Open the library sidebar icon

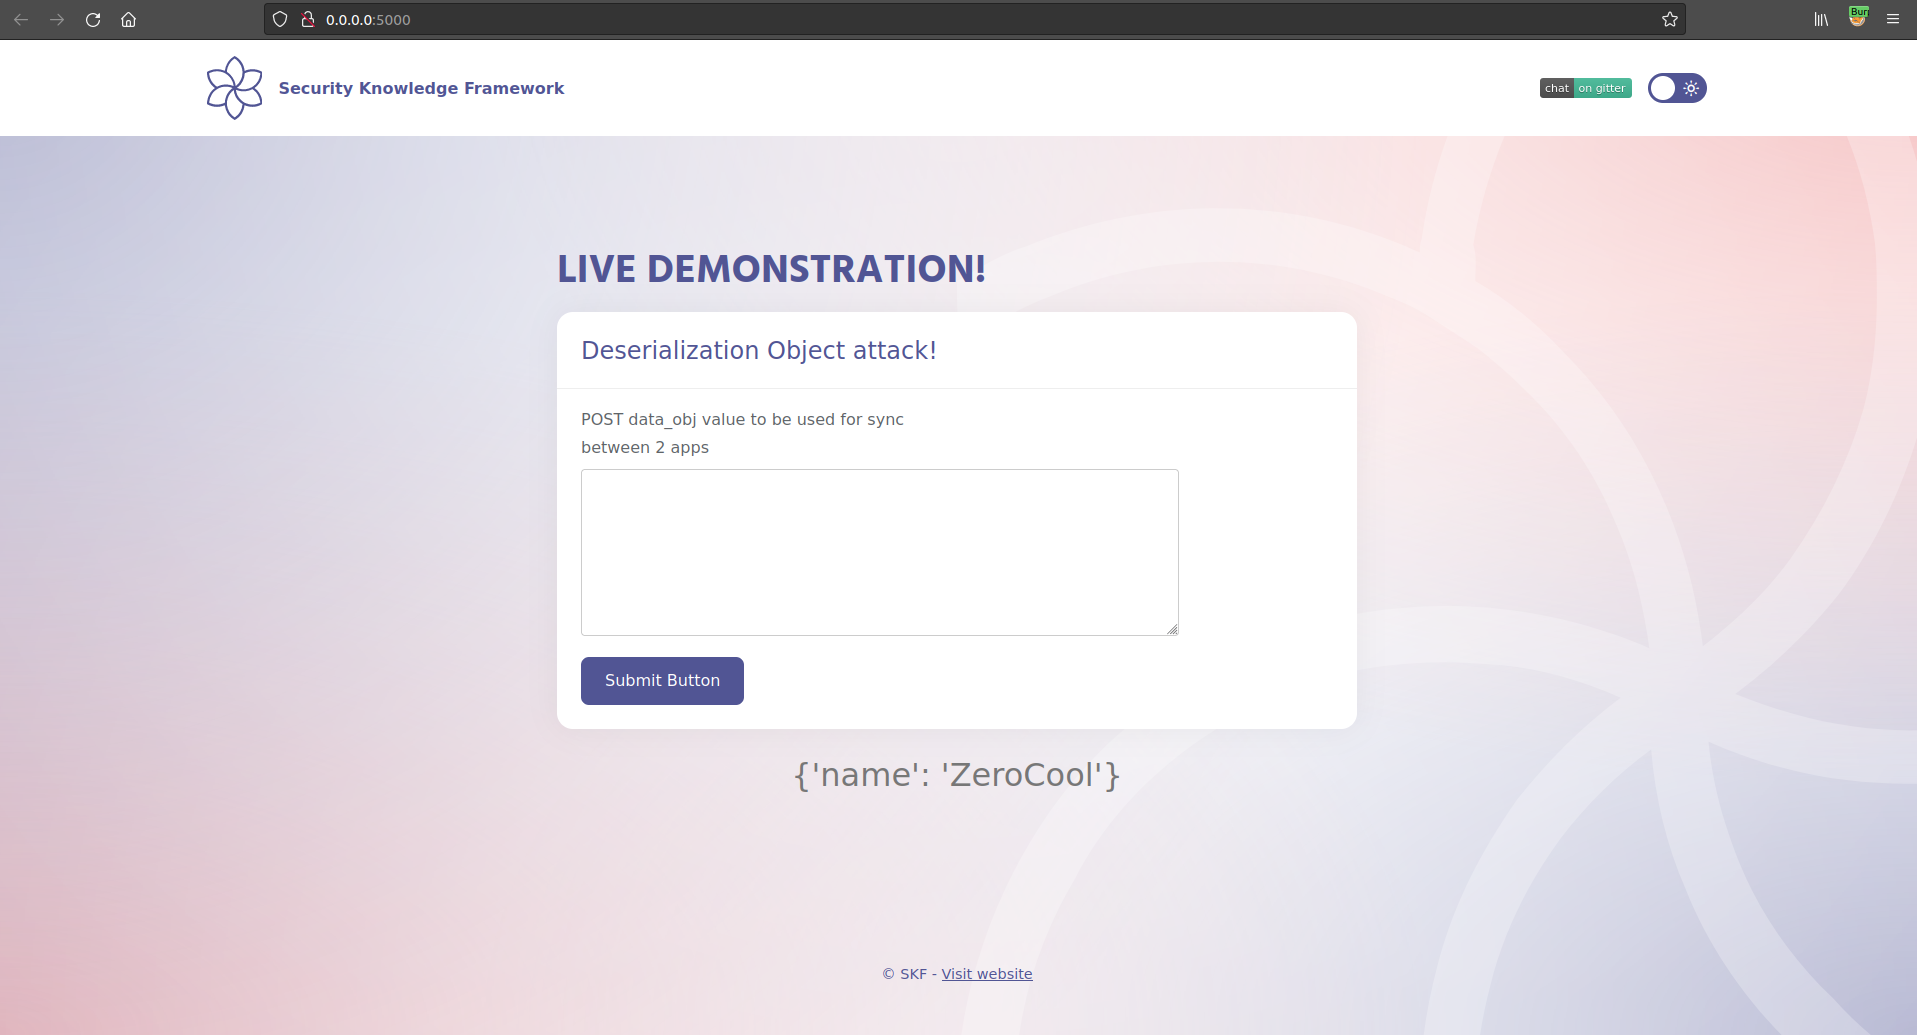click(x=1821, y=19)
